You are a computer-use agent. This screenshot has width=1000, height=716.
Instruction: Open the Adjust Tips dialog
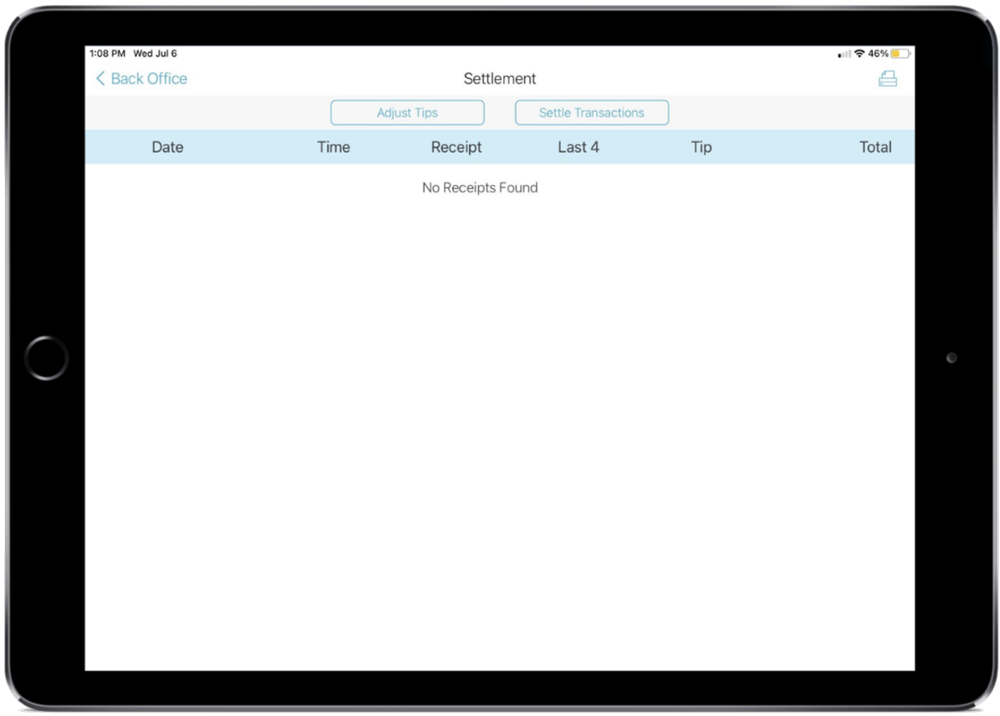click(407, 113)
